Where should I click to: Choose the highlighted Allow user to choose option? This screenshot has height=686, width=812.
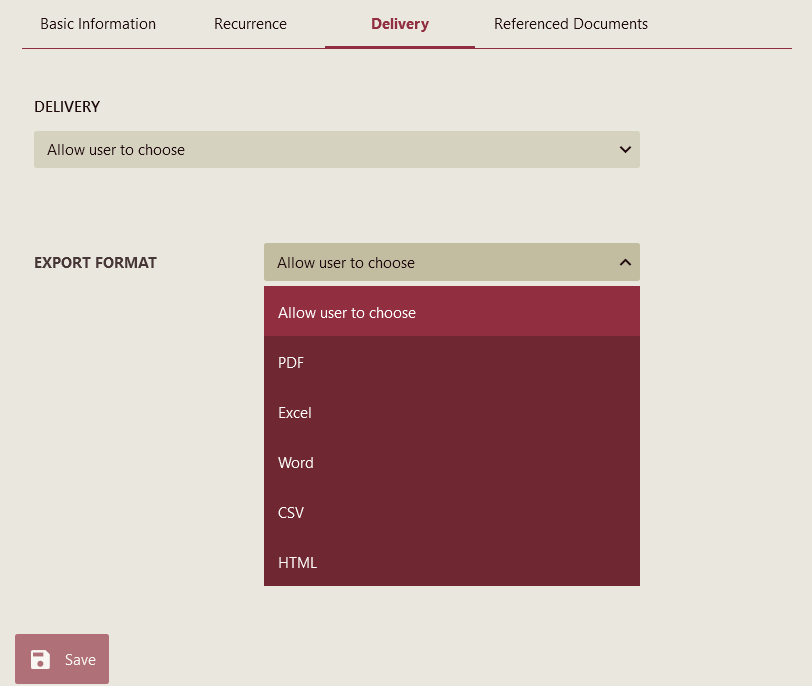tap(451, 312)
